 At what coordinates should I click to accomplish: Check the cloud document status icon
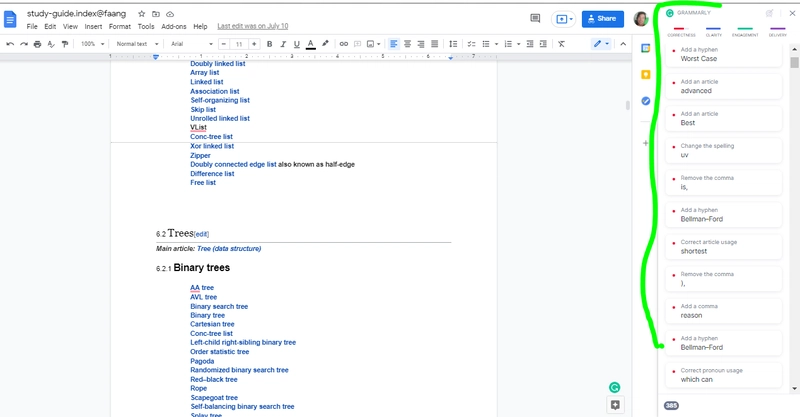(170, 14)
